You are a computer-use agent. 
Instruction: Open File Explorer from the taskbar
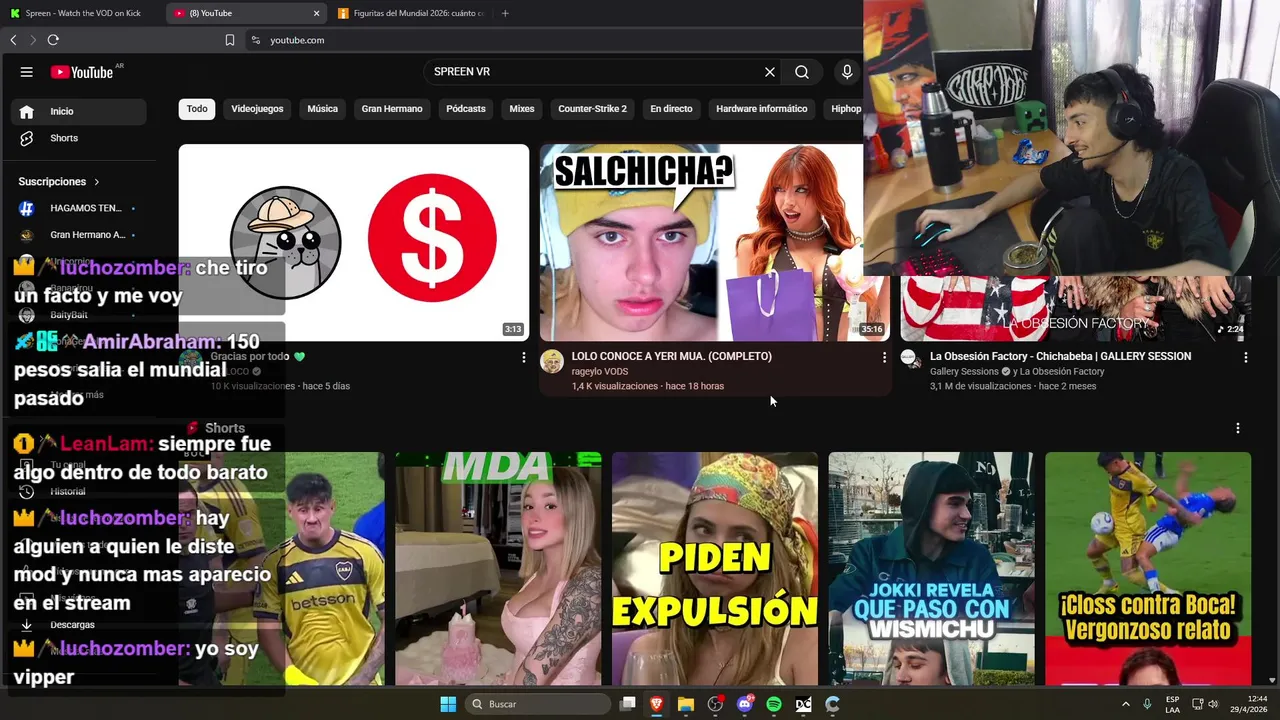(686, 704)
